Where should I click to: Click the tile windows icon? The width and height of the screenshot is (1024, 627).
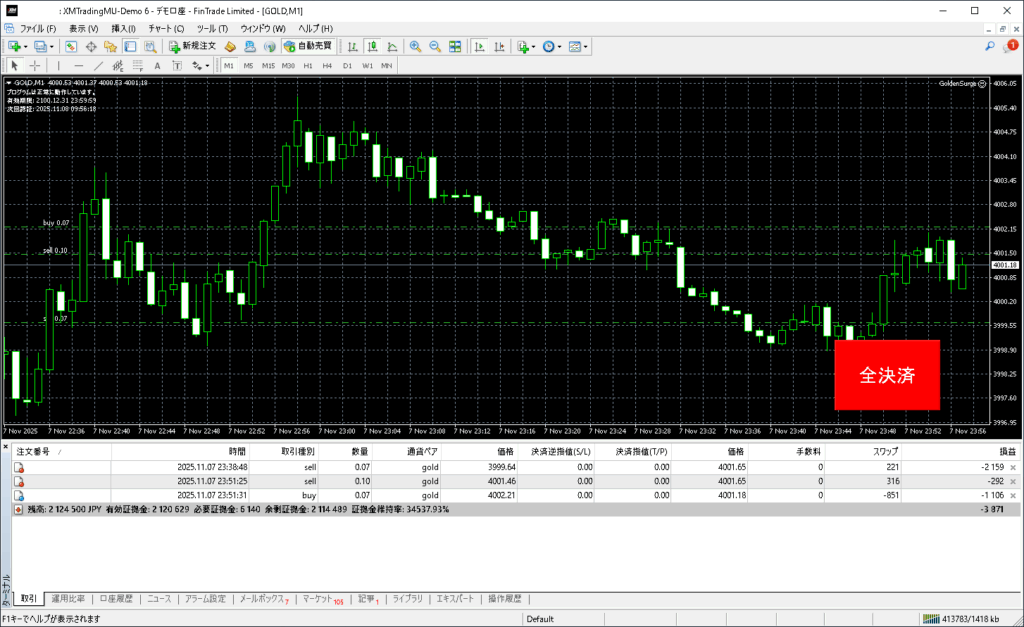click(455, 46)
